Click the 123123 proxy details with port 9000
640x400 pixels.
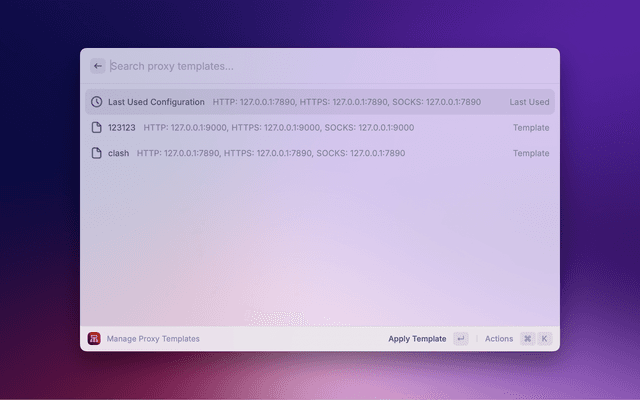[278, 128]
